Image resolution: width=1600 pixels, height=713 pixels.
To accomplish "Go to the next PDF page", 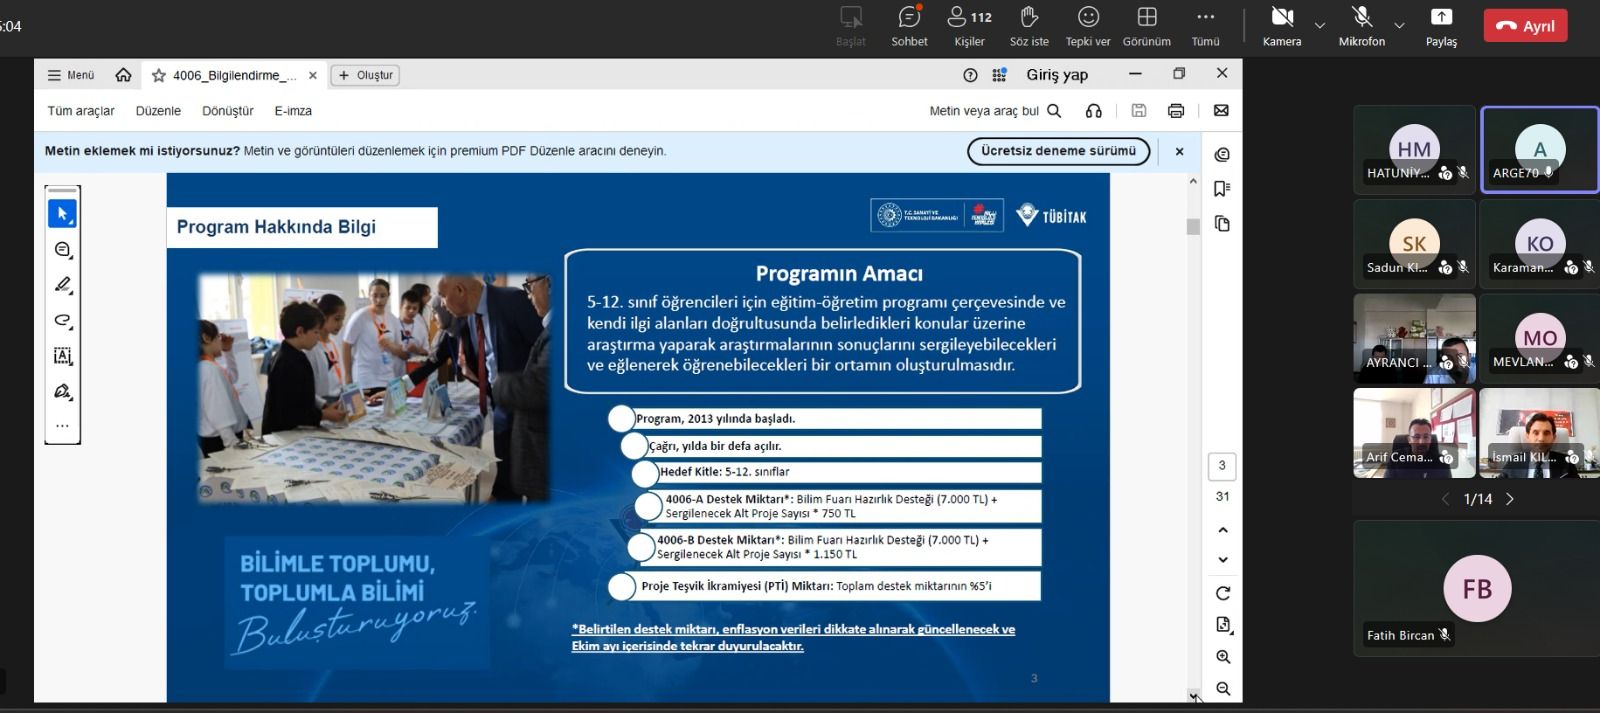I will coord(1222,560).
